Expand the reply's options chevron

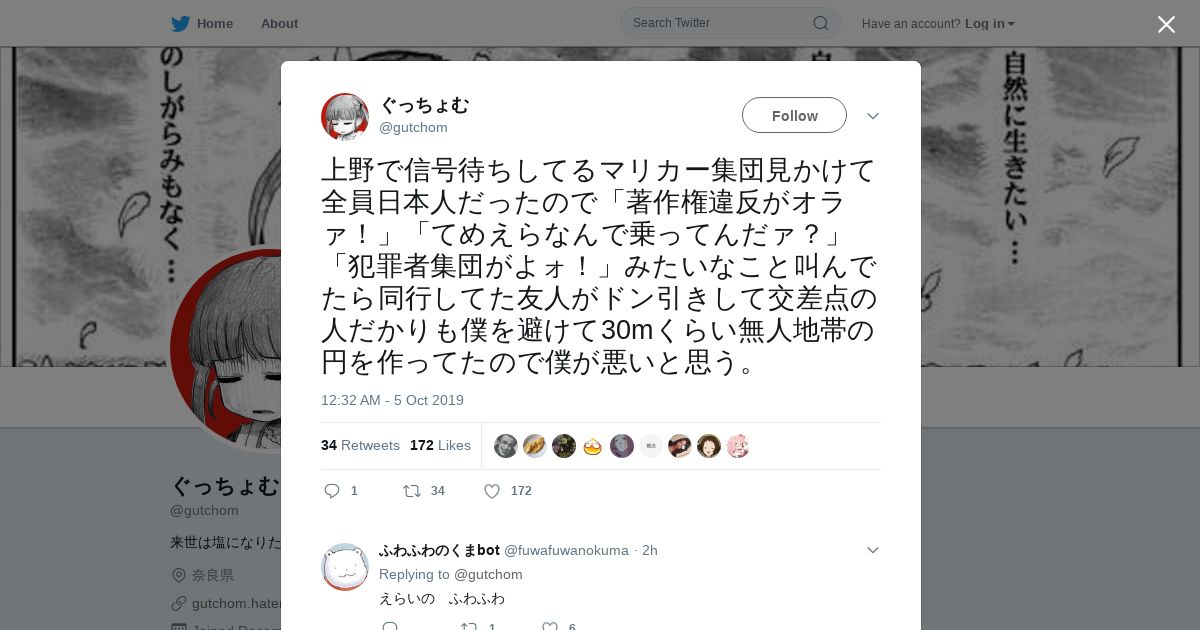tap(873, 550)
